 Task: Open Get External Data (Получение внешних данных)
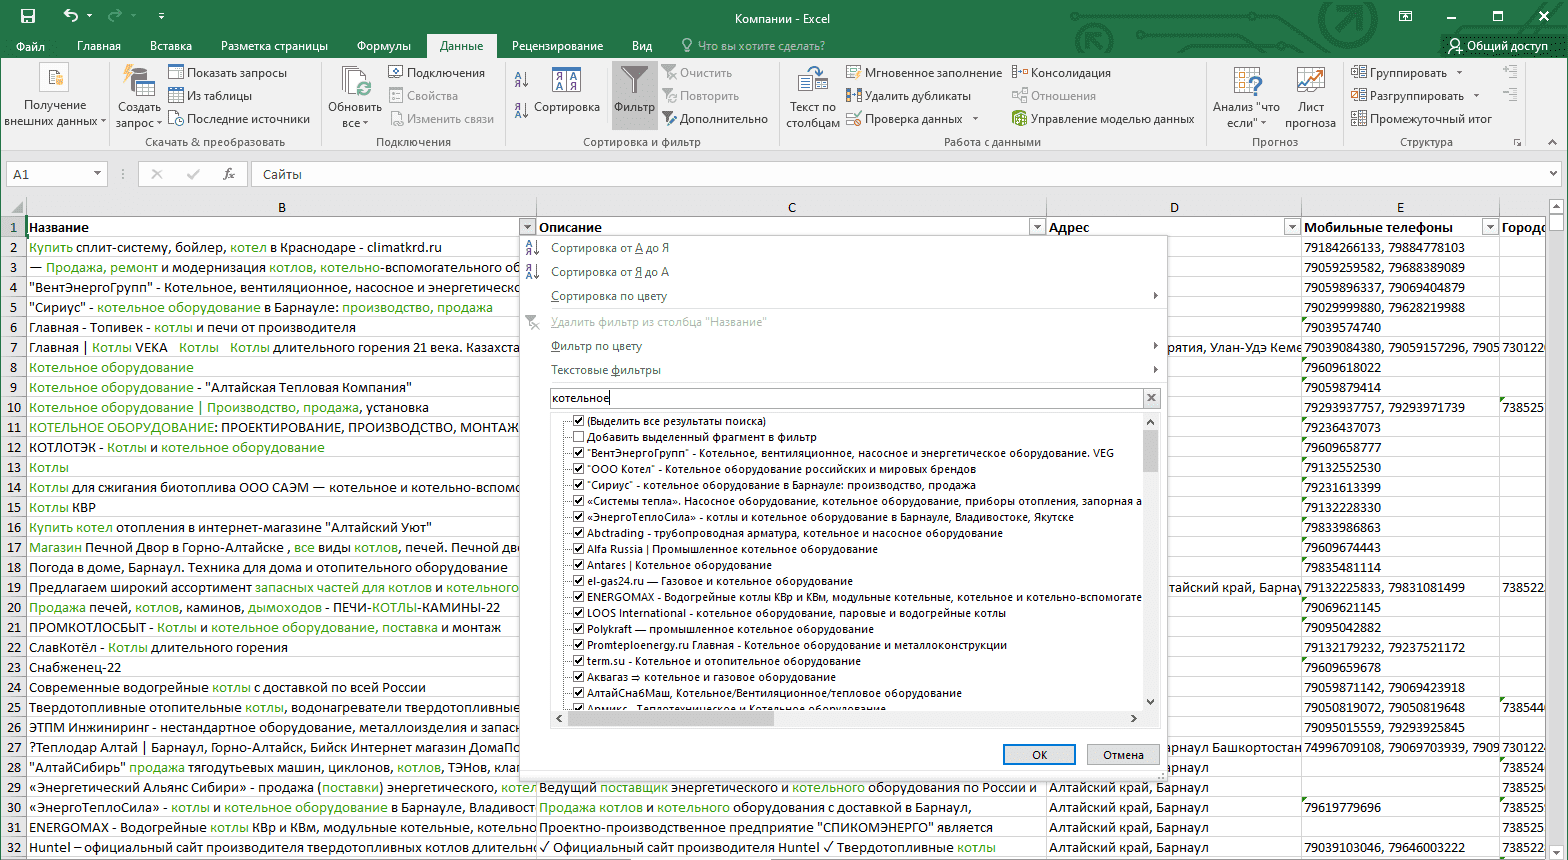click(x=55, y=96)
